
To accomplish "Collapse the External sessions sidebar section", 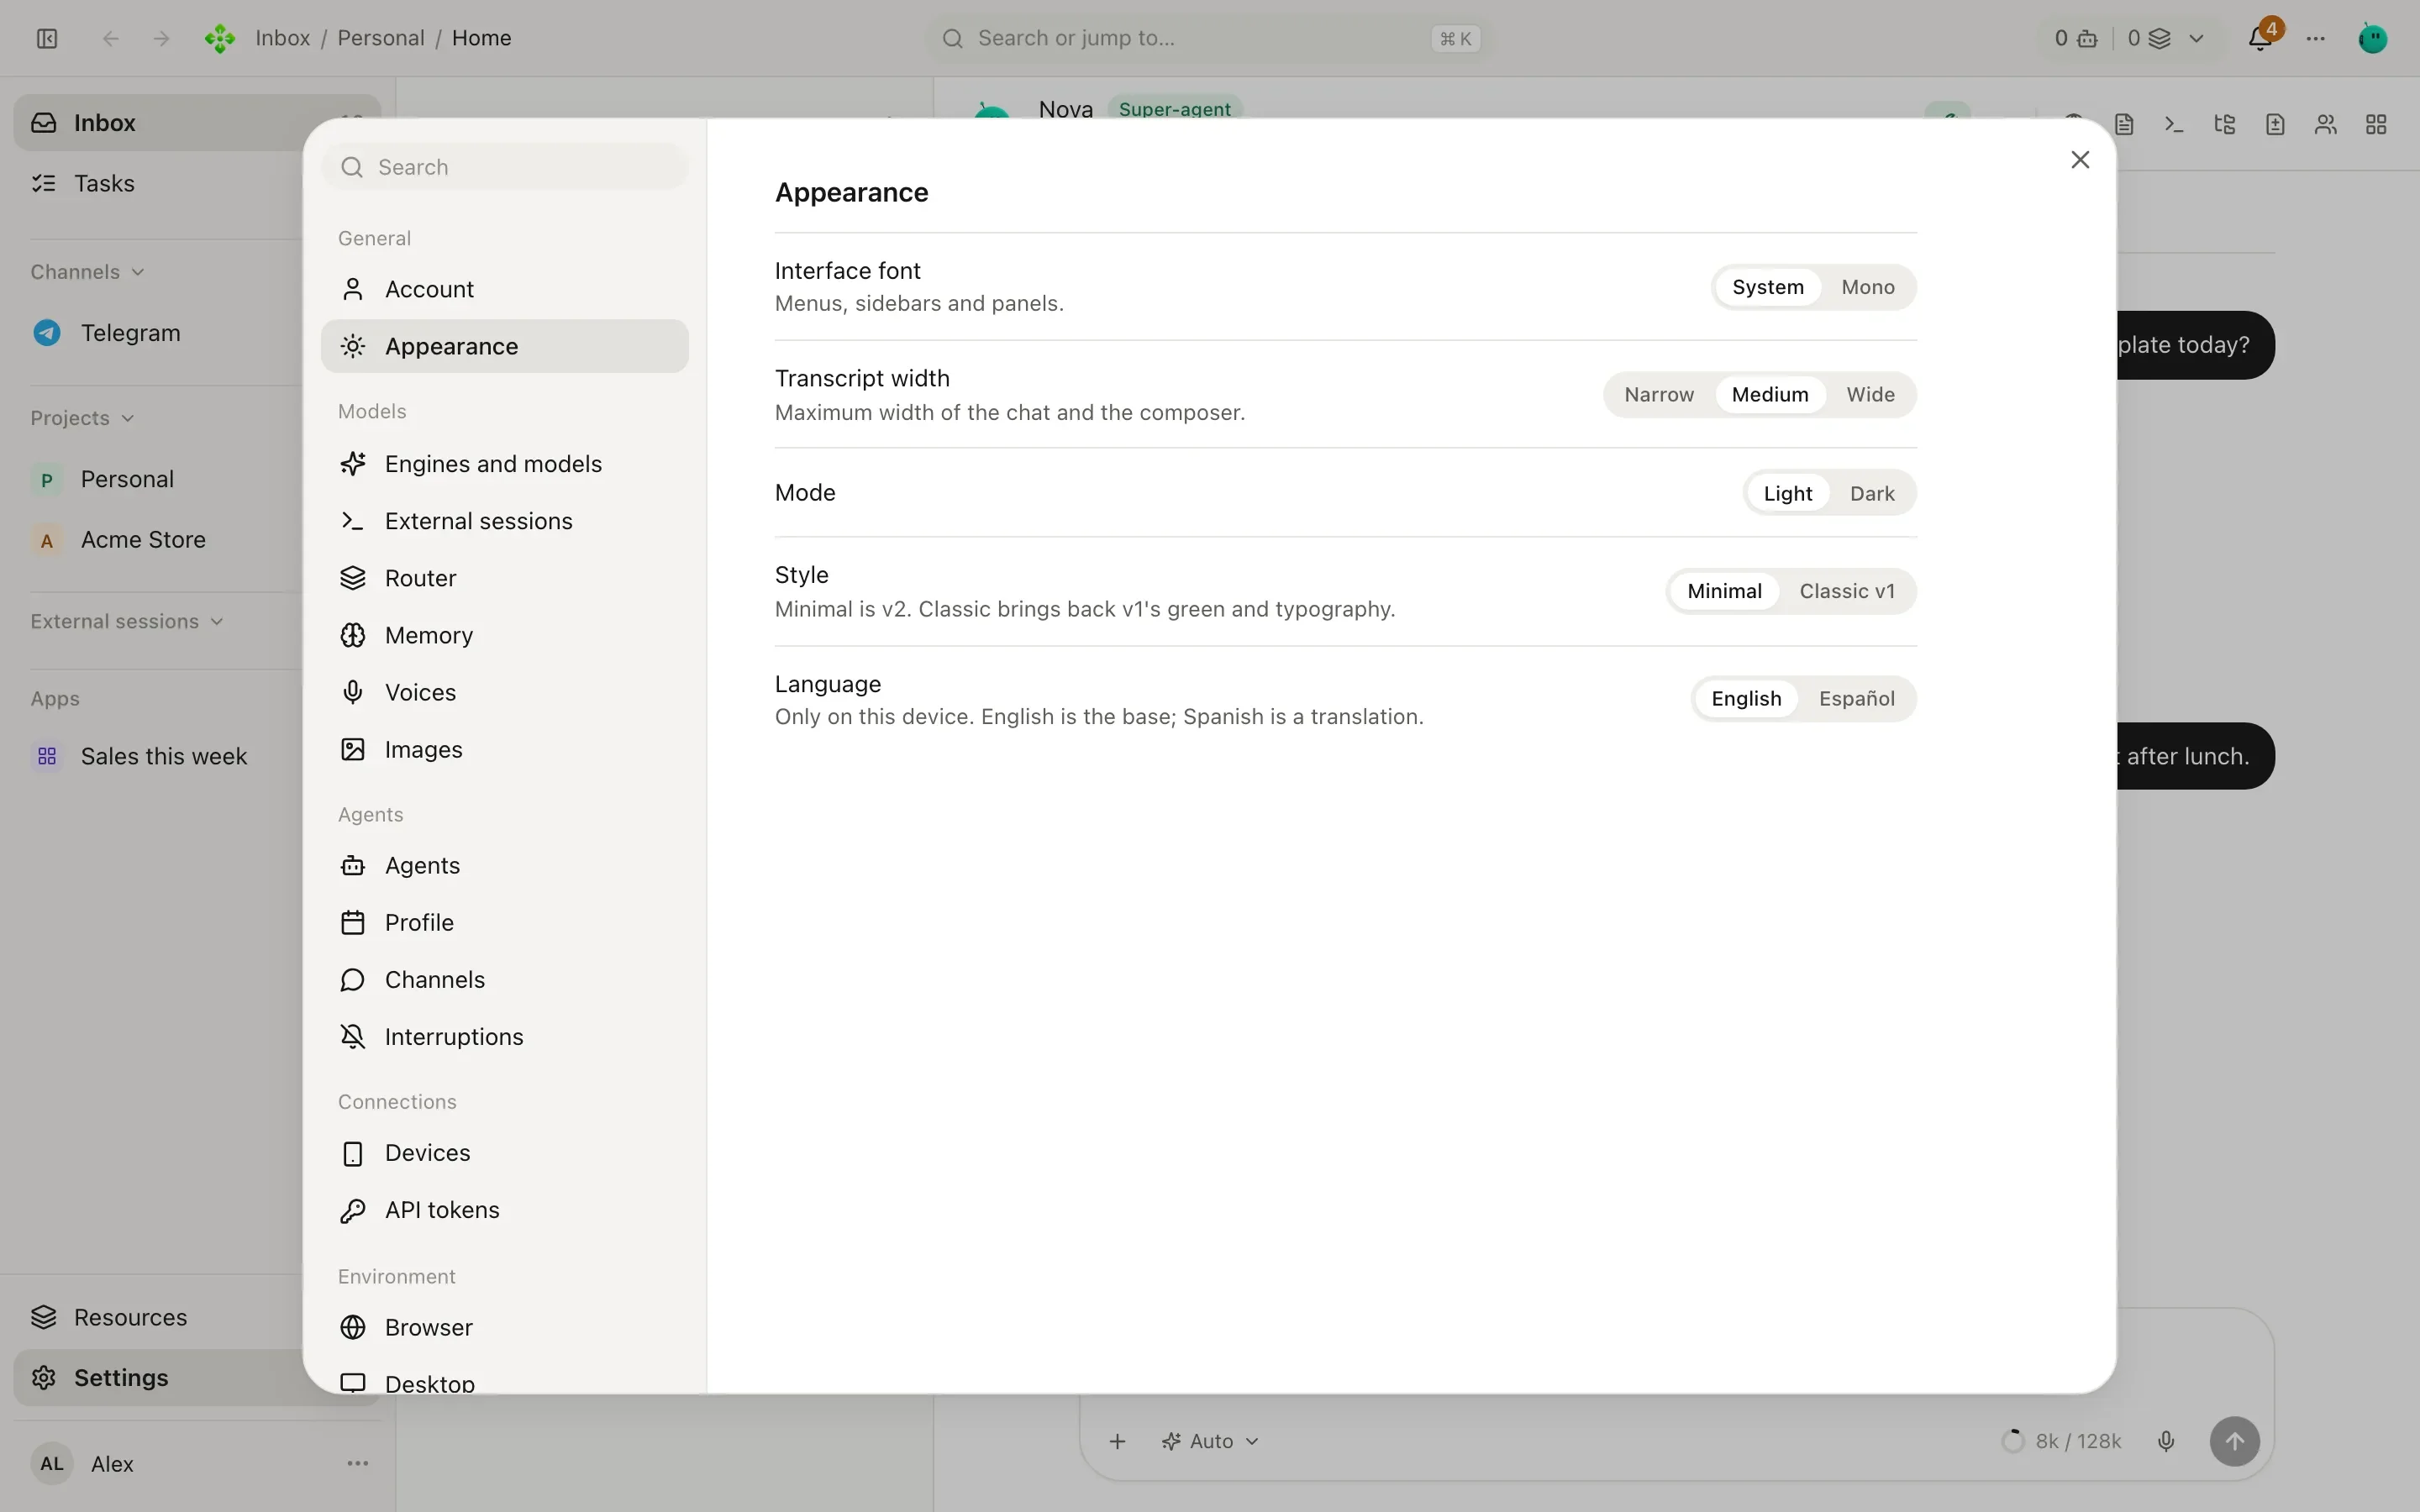I will (x=127, y=621).
